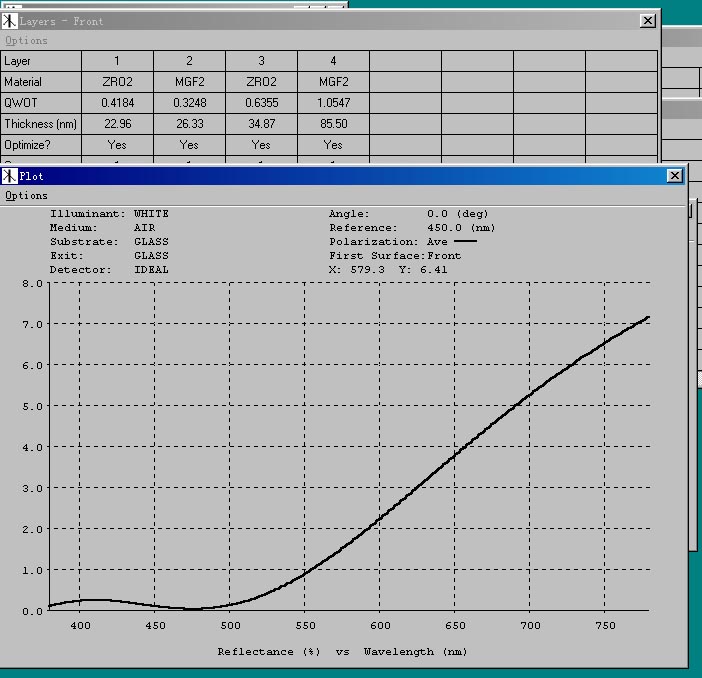This screenshot has height=678, width=702.
Task: Toggle Optimize Yes for layer 2
Action: (x=190, y=145)
